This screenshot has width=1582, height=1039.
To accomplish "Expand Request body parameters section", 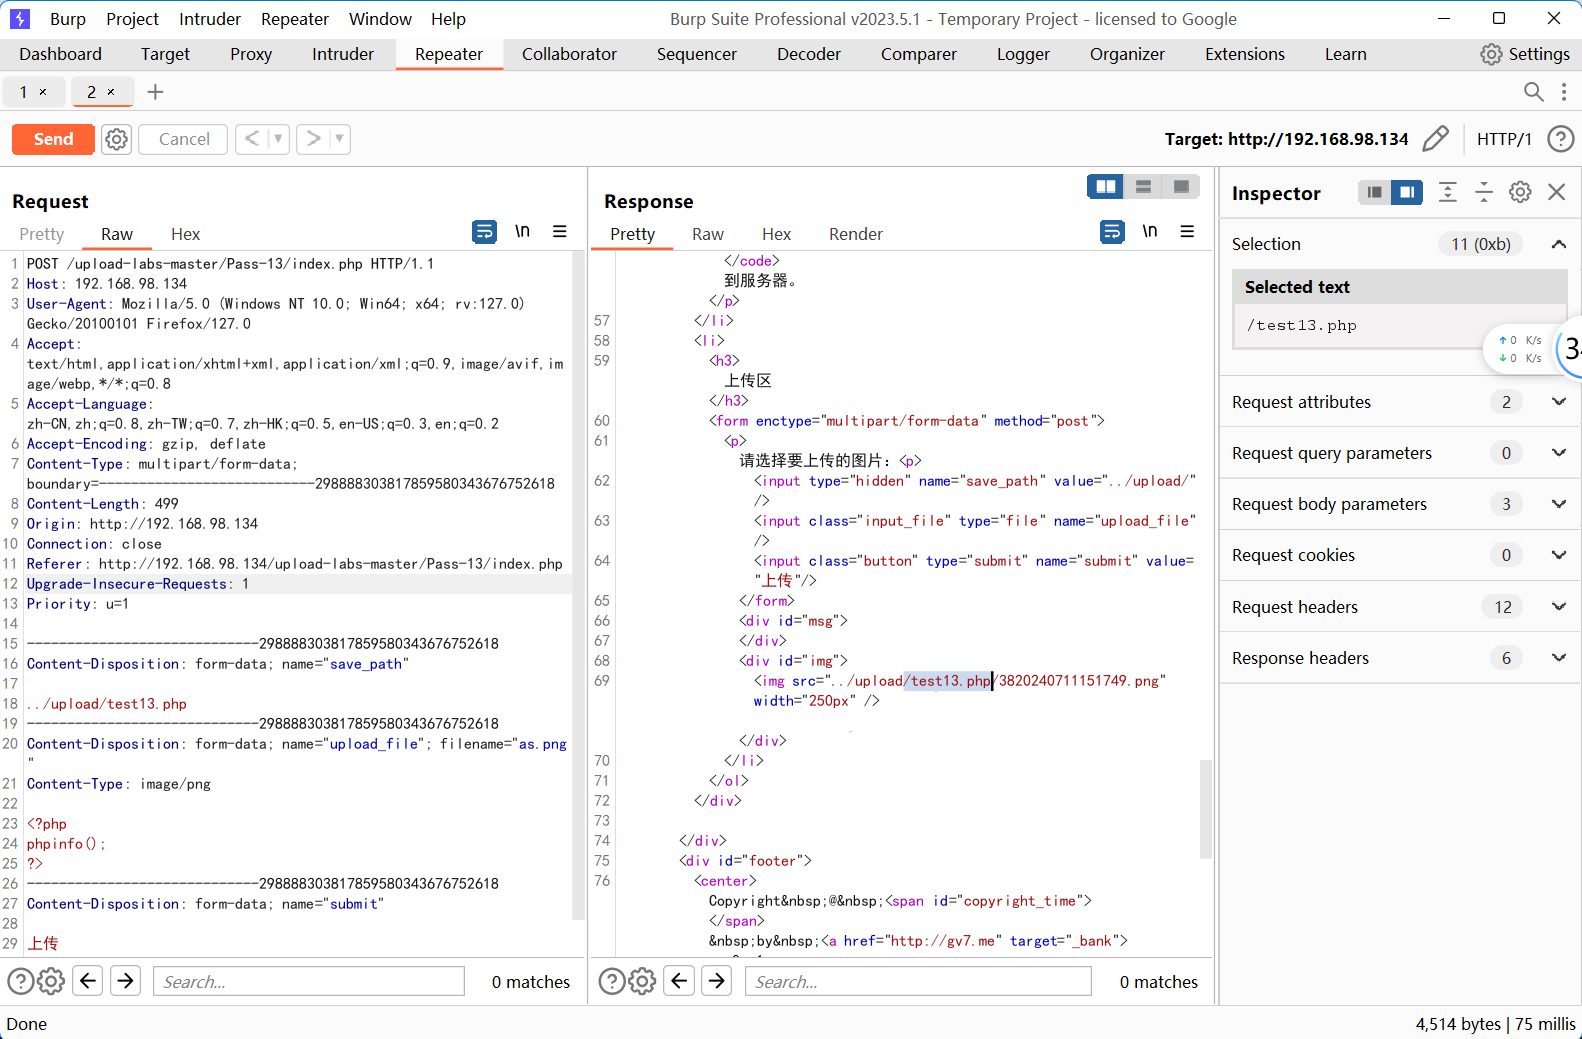I will click(x=1559, y=504).
